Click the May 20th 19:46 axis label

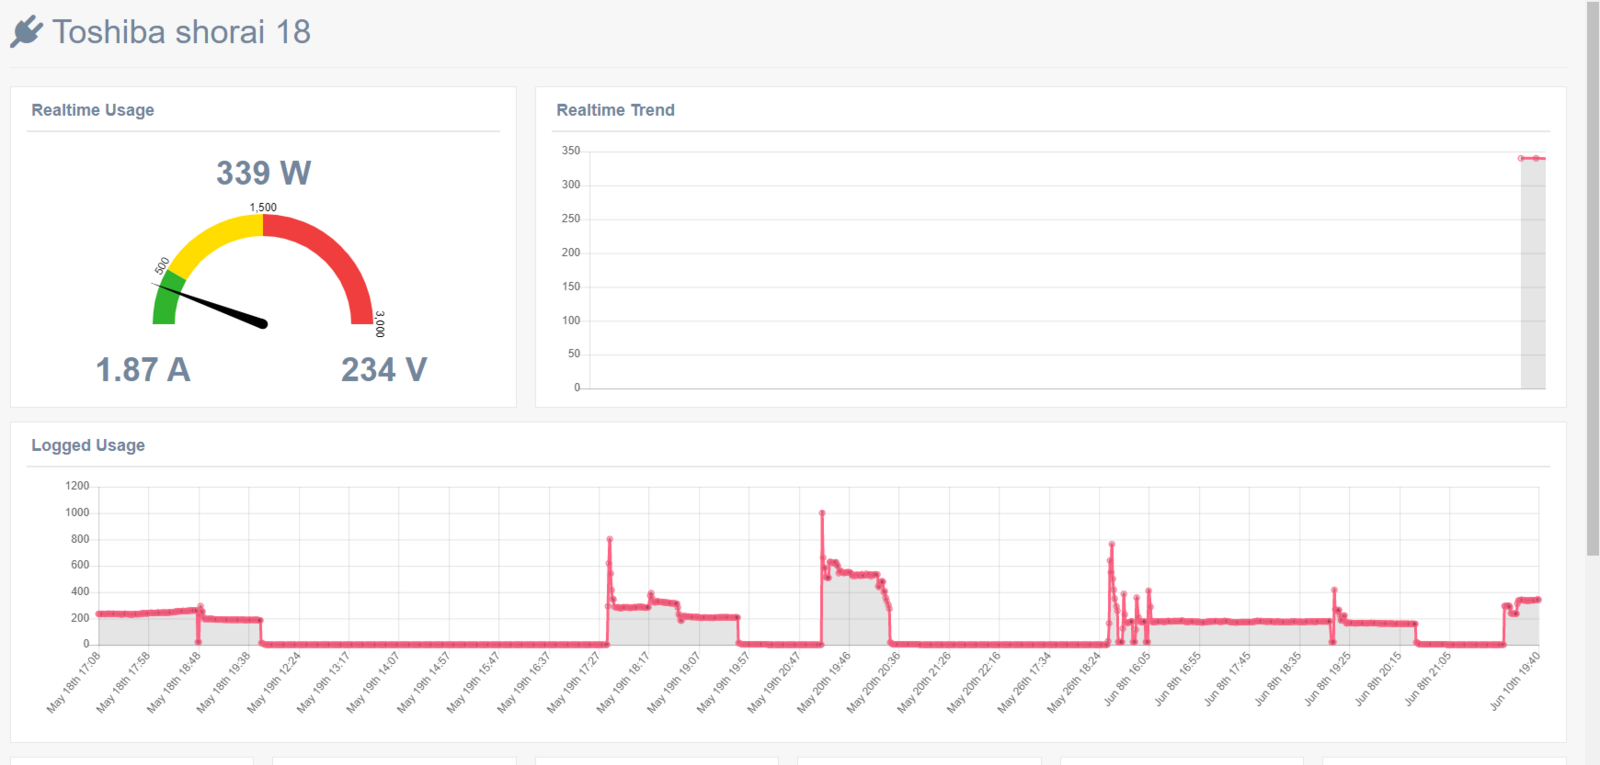(824, 682)
